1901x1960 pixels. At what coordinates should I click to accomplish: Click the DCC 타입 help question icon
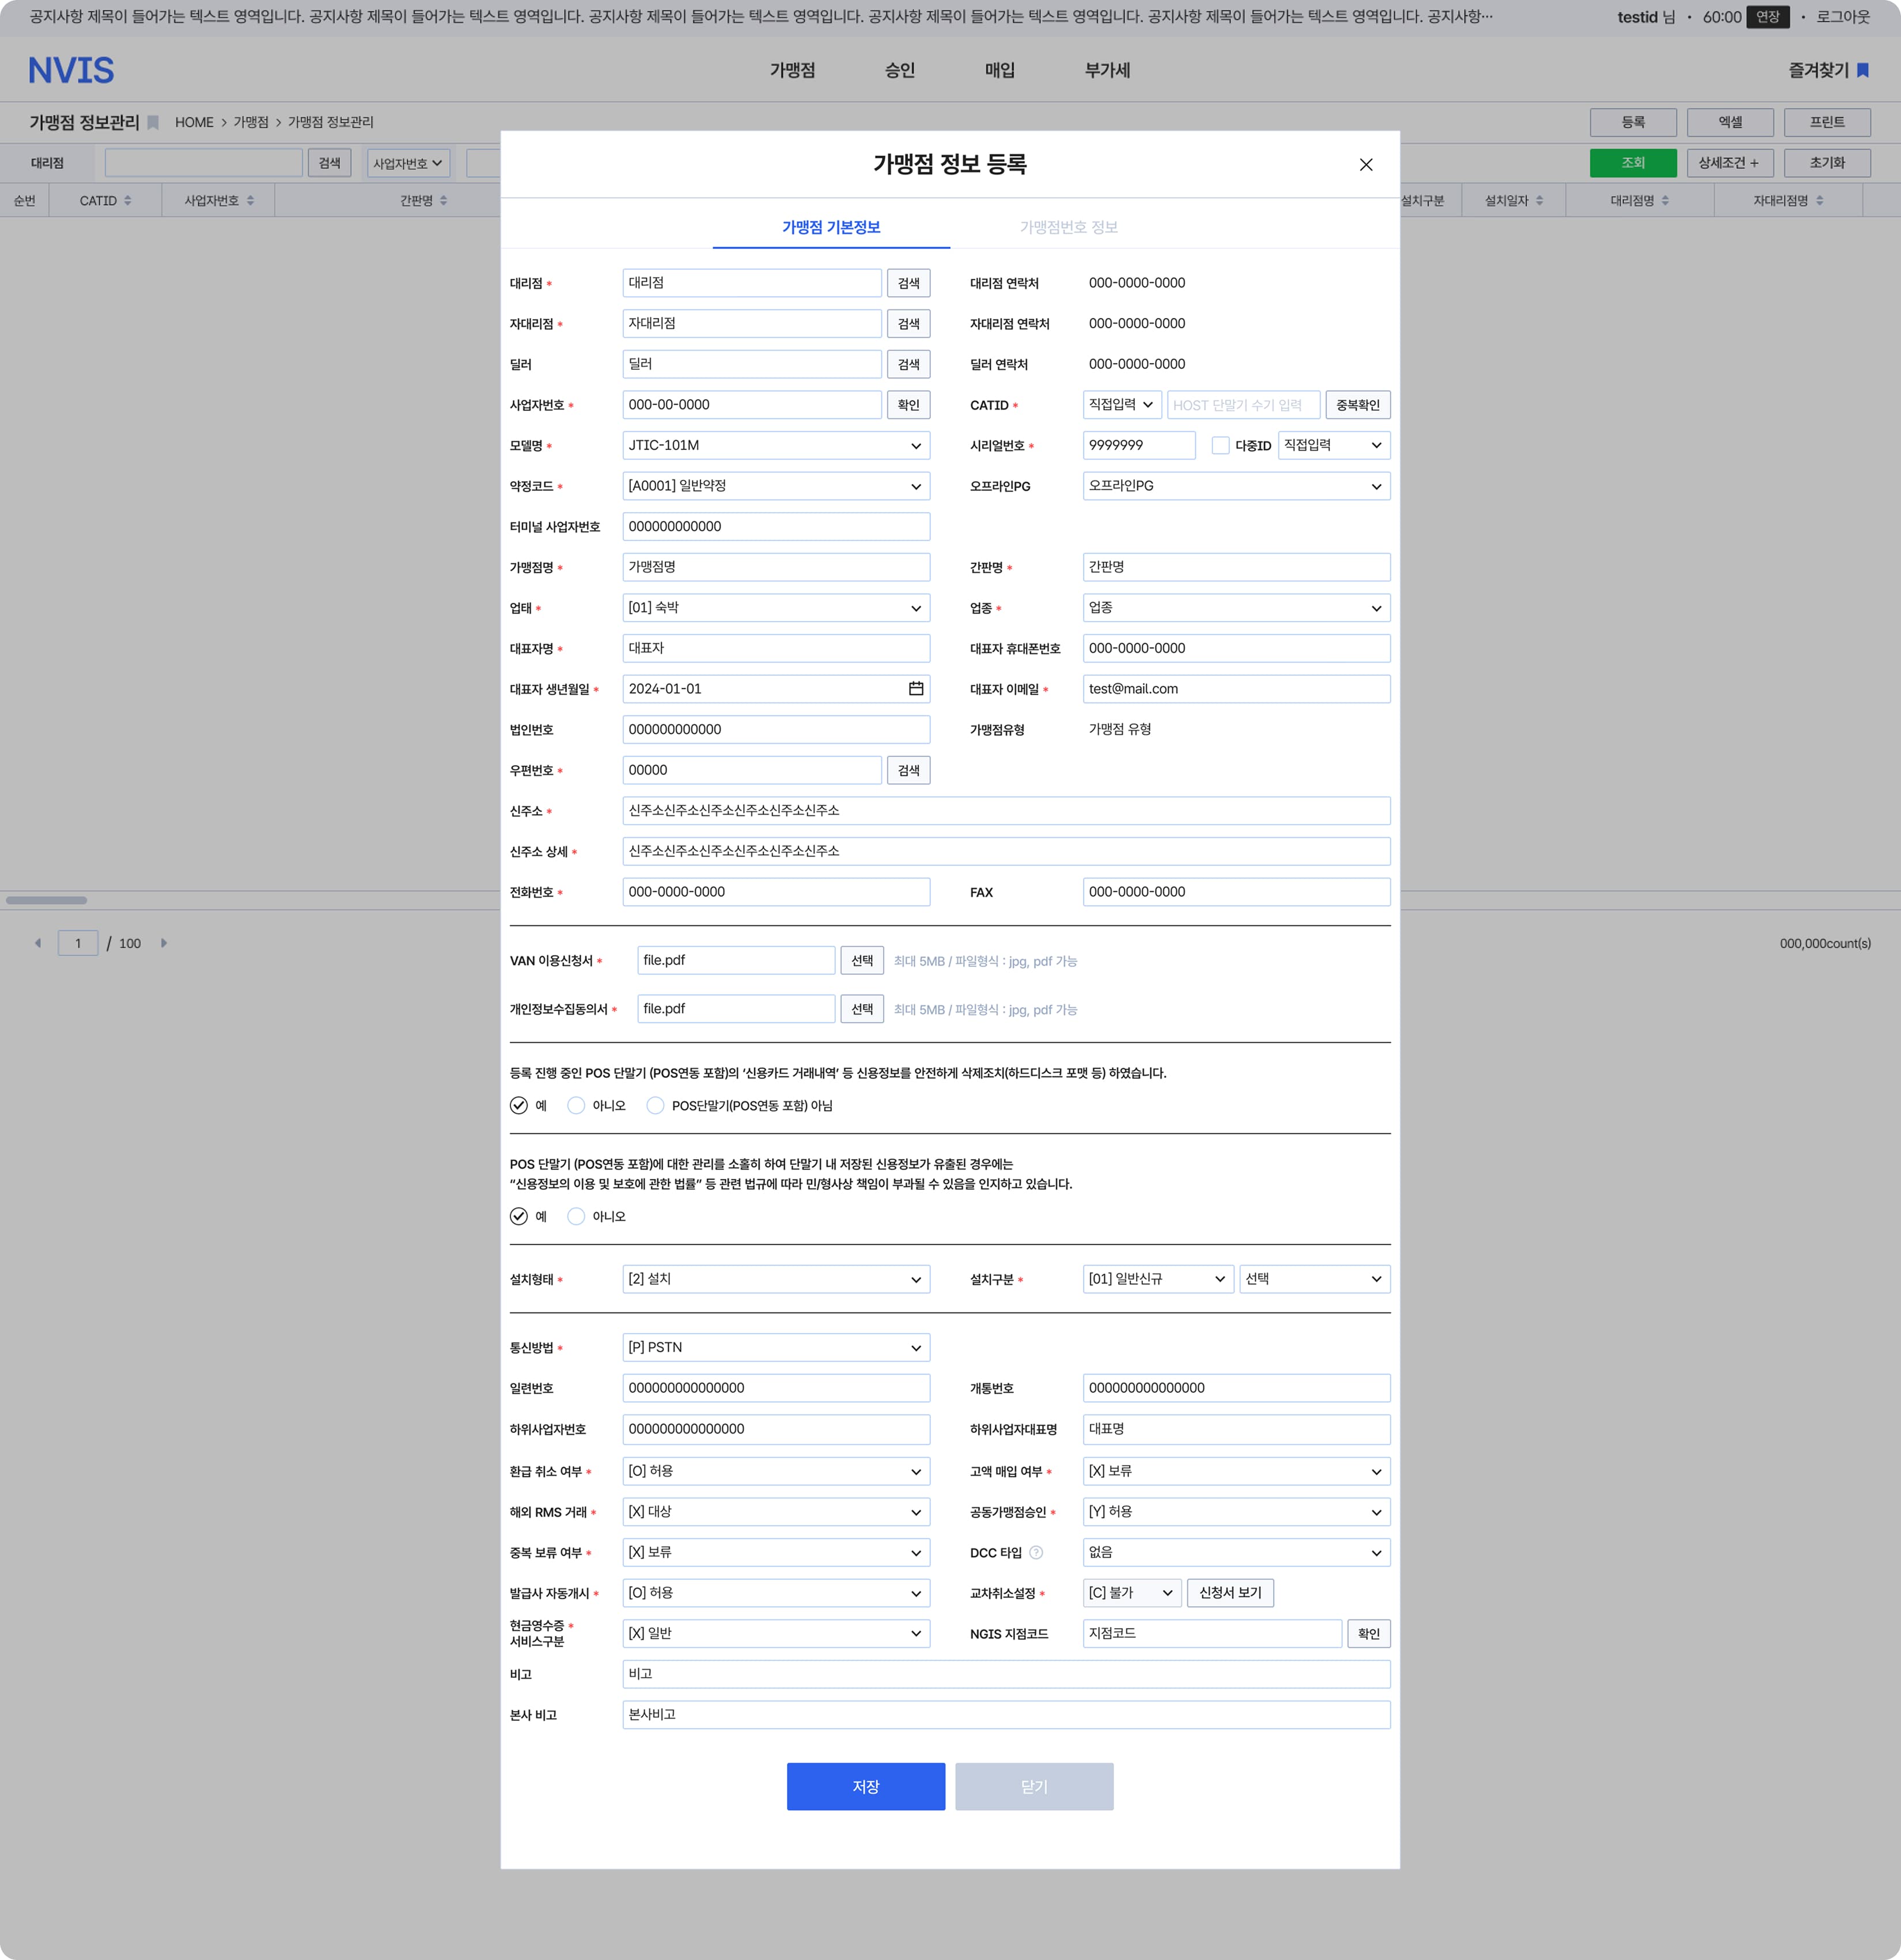[x=1036, y=1553]
